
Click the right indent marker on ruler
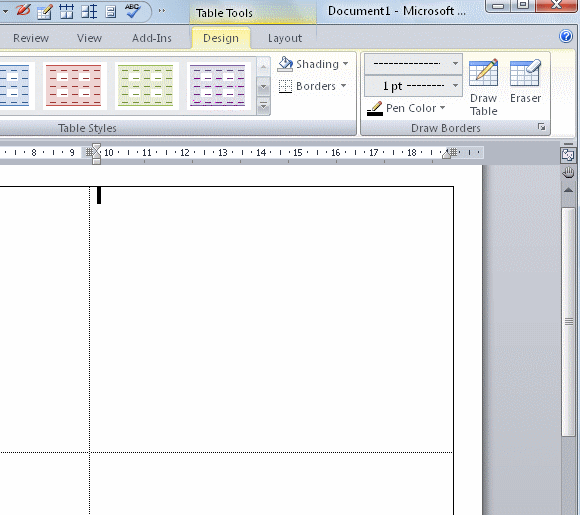click(x=446, y=154)
